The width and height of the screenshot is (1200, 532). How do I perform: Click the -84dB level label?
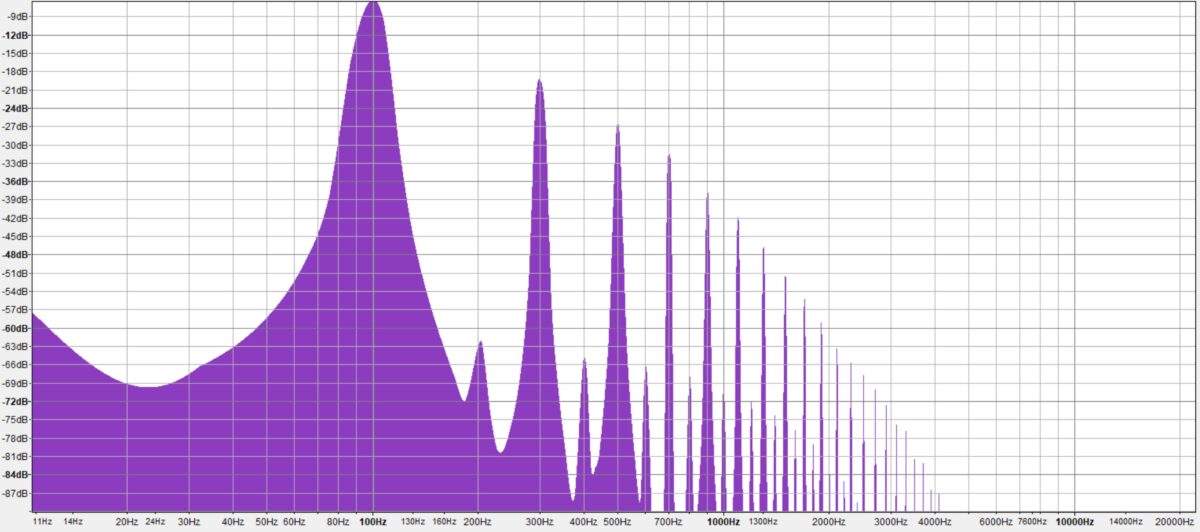click(x=16, y=474)
